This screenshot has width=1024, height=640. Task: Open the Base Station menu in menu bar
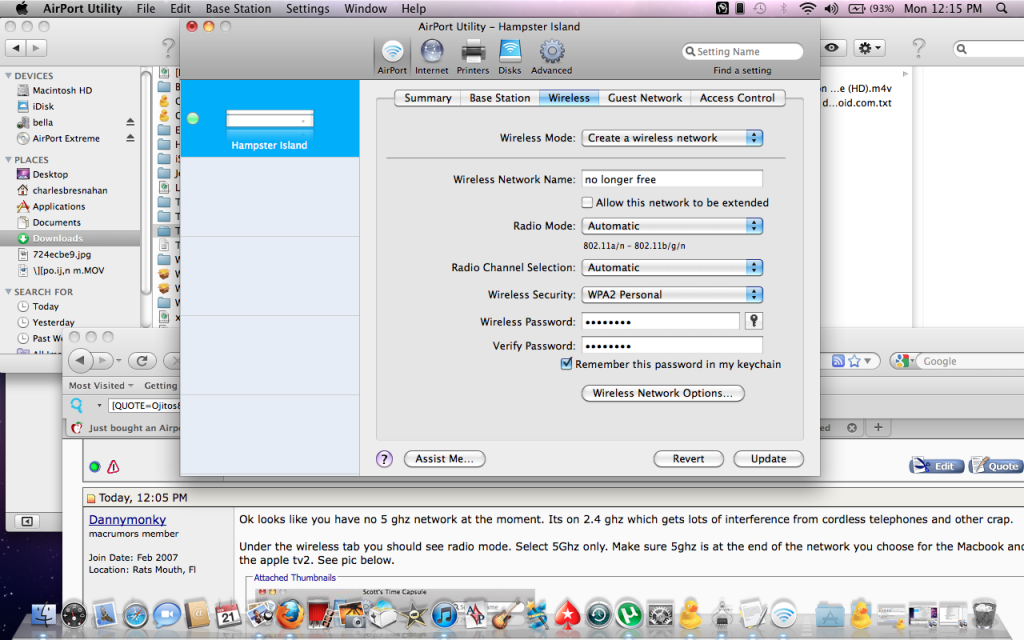tap(238, 8)
